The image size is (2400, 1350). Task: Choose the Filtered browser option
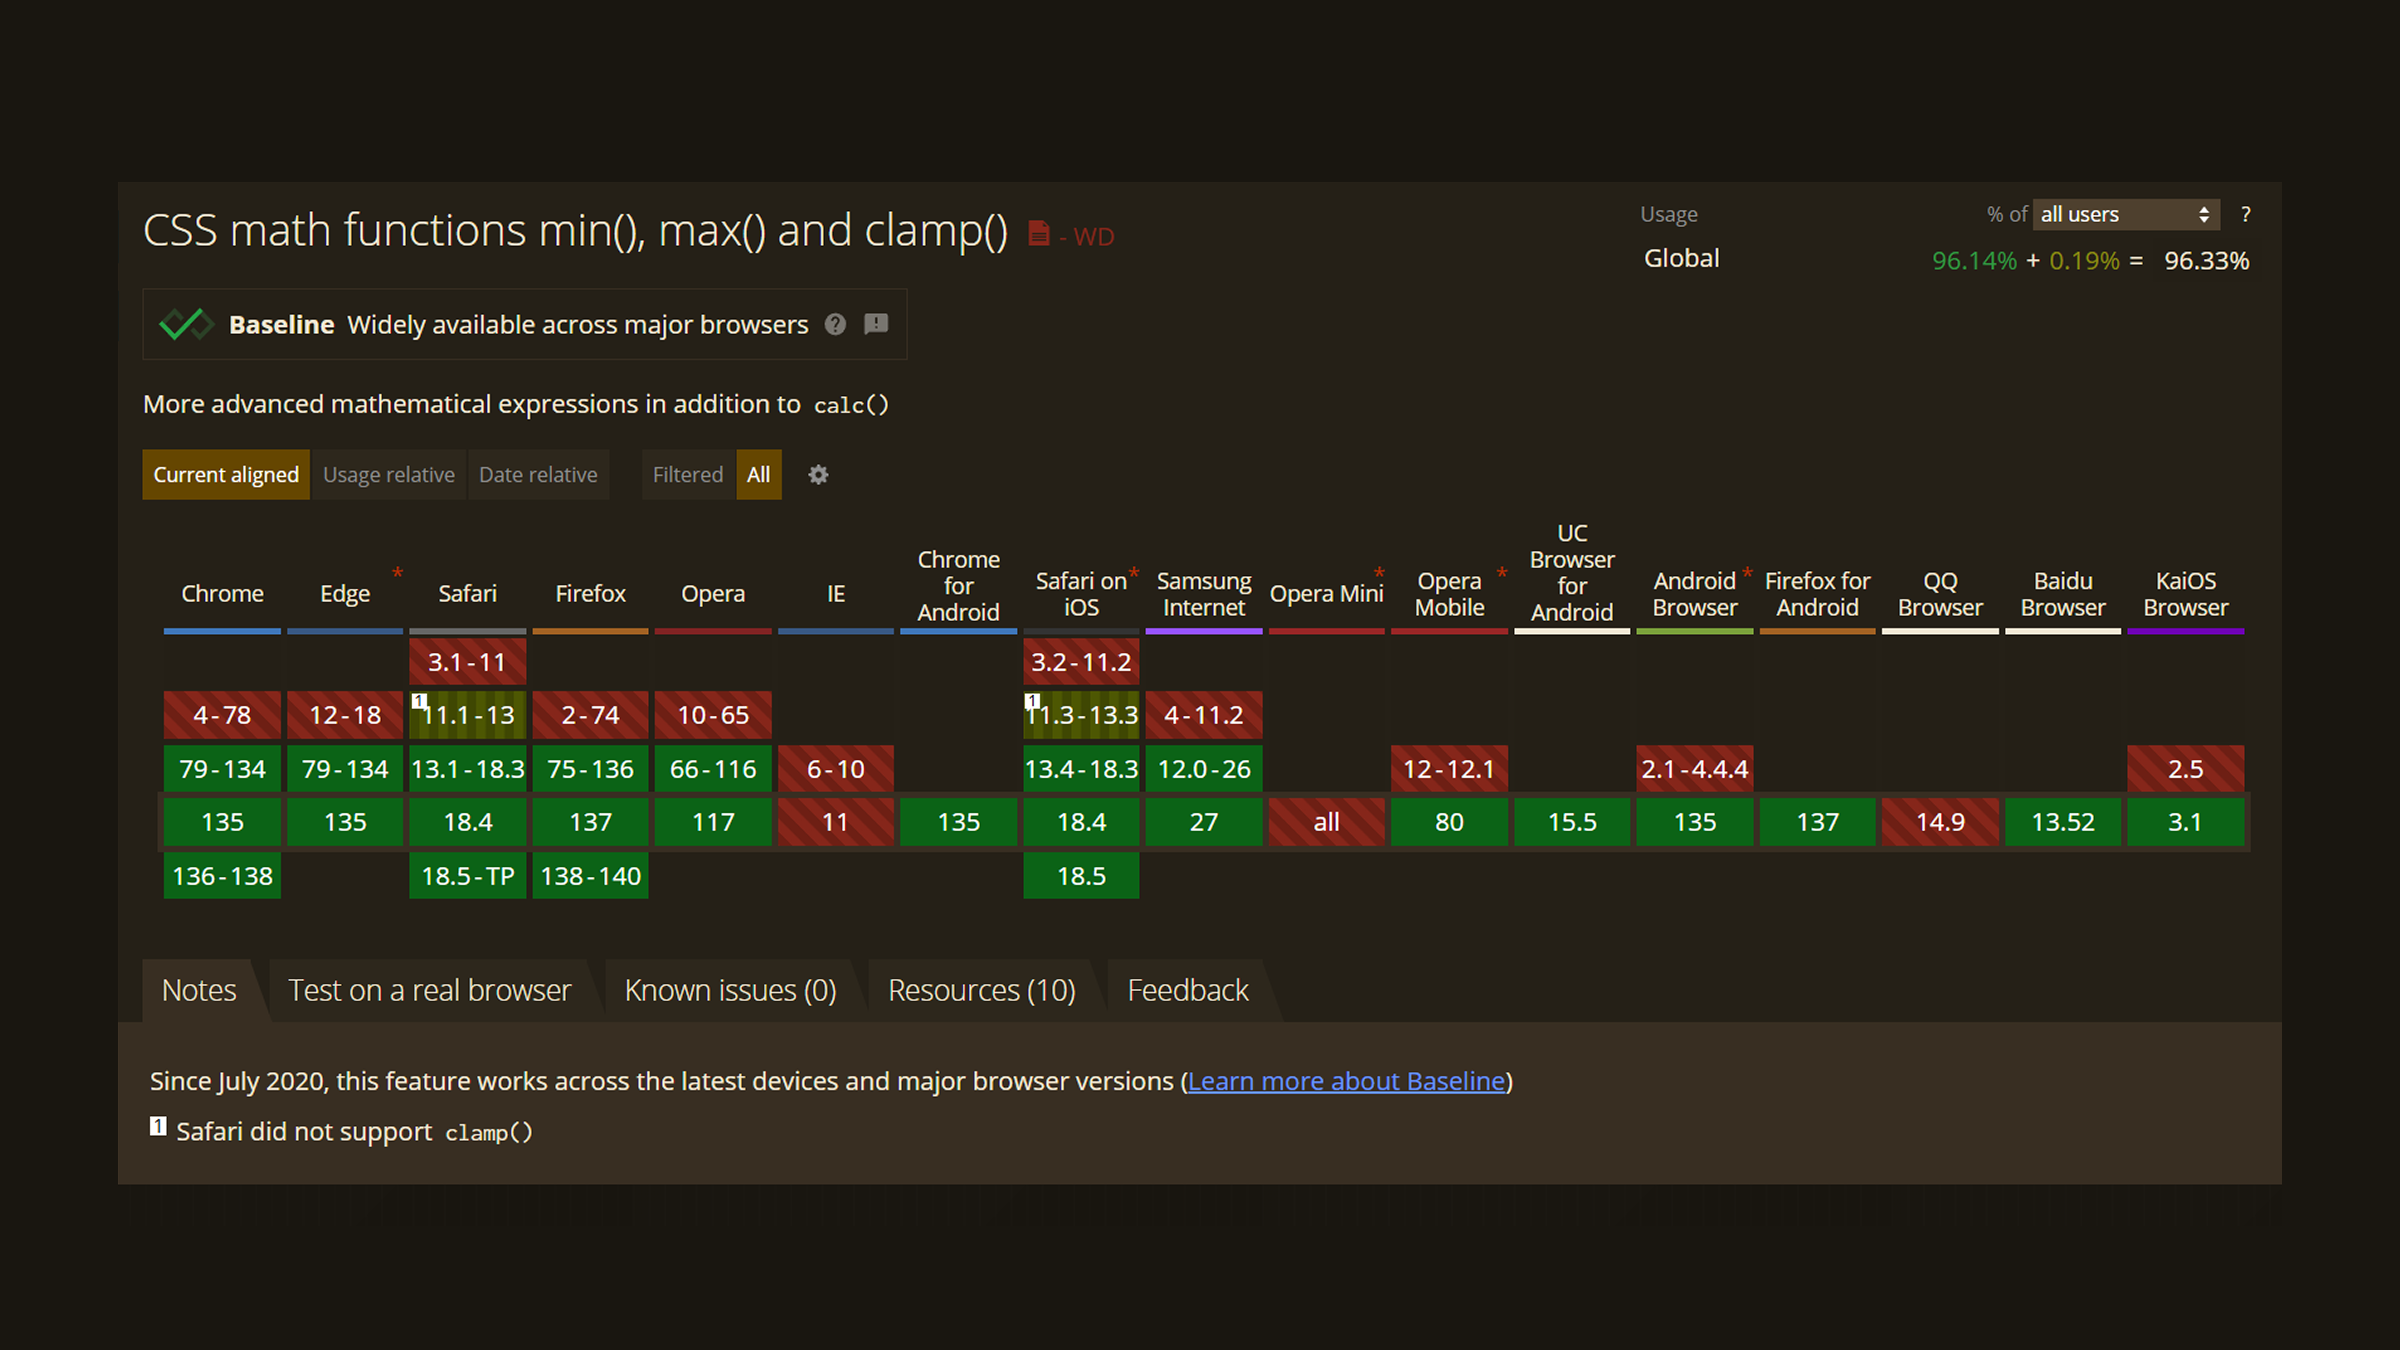click(x=688, y=475)
